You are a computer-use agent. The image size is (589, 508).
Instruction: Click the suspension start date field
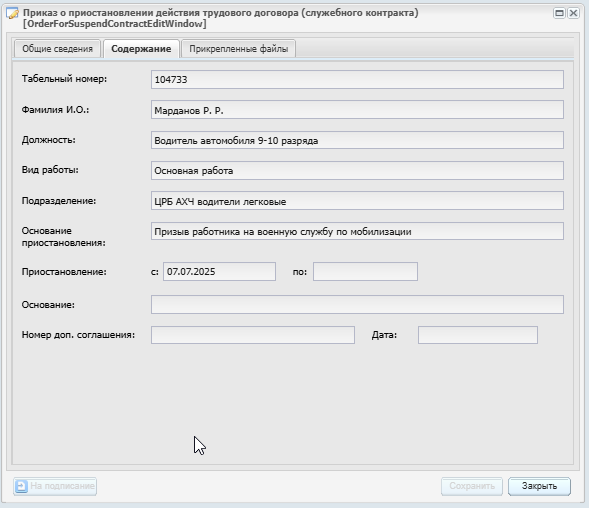tap(219, 272)
